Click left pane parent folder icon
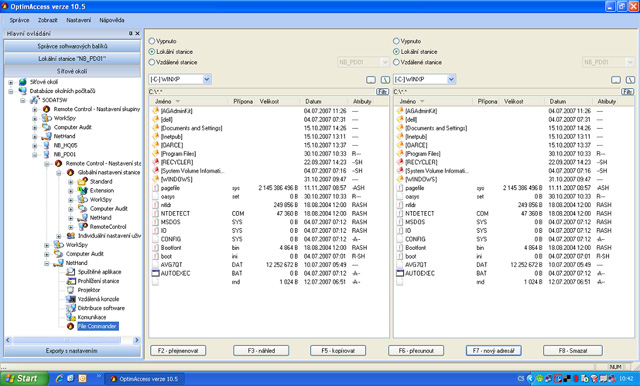 [x=371, y=80]
